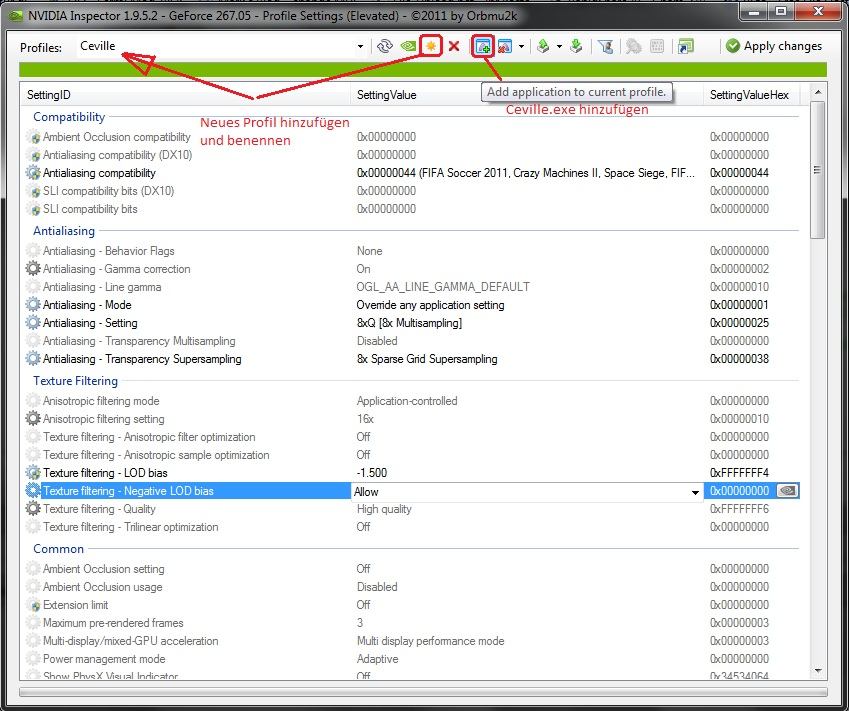The image size is (849, 711).
Task: Click gear icon beside Antialiasing - Gamma correction
Action: pyautogui.click(x=33, y=269)
